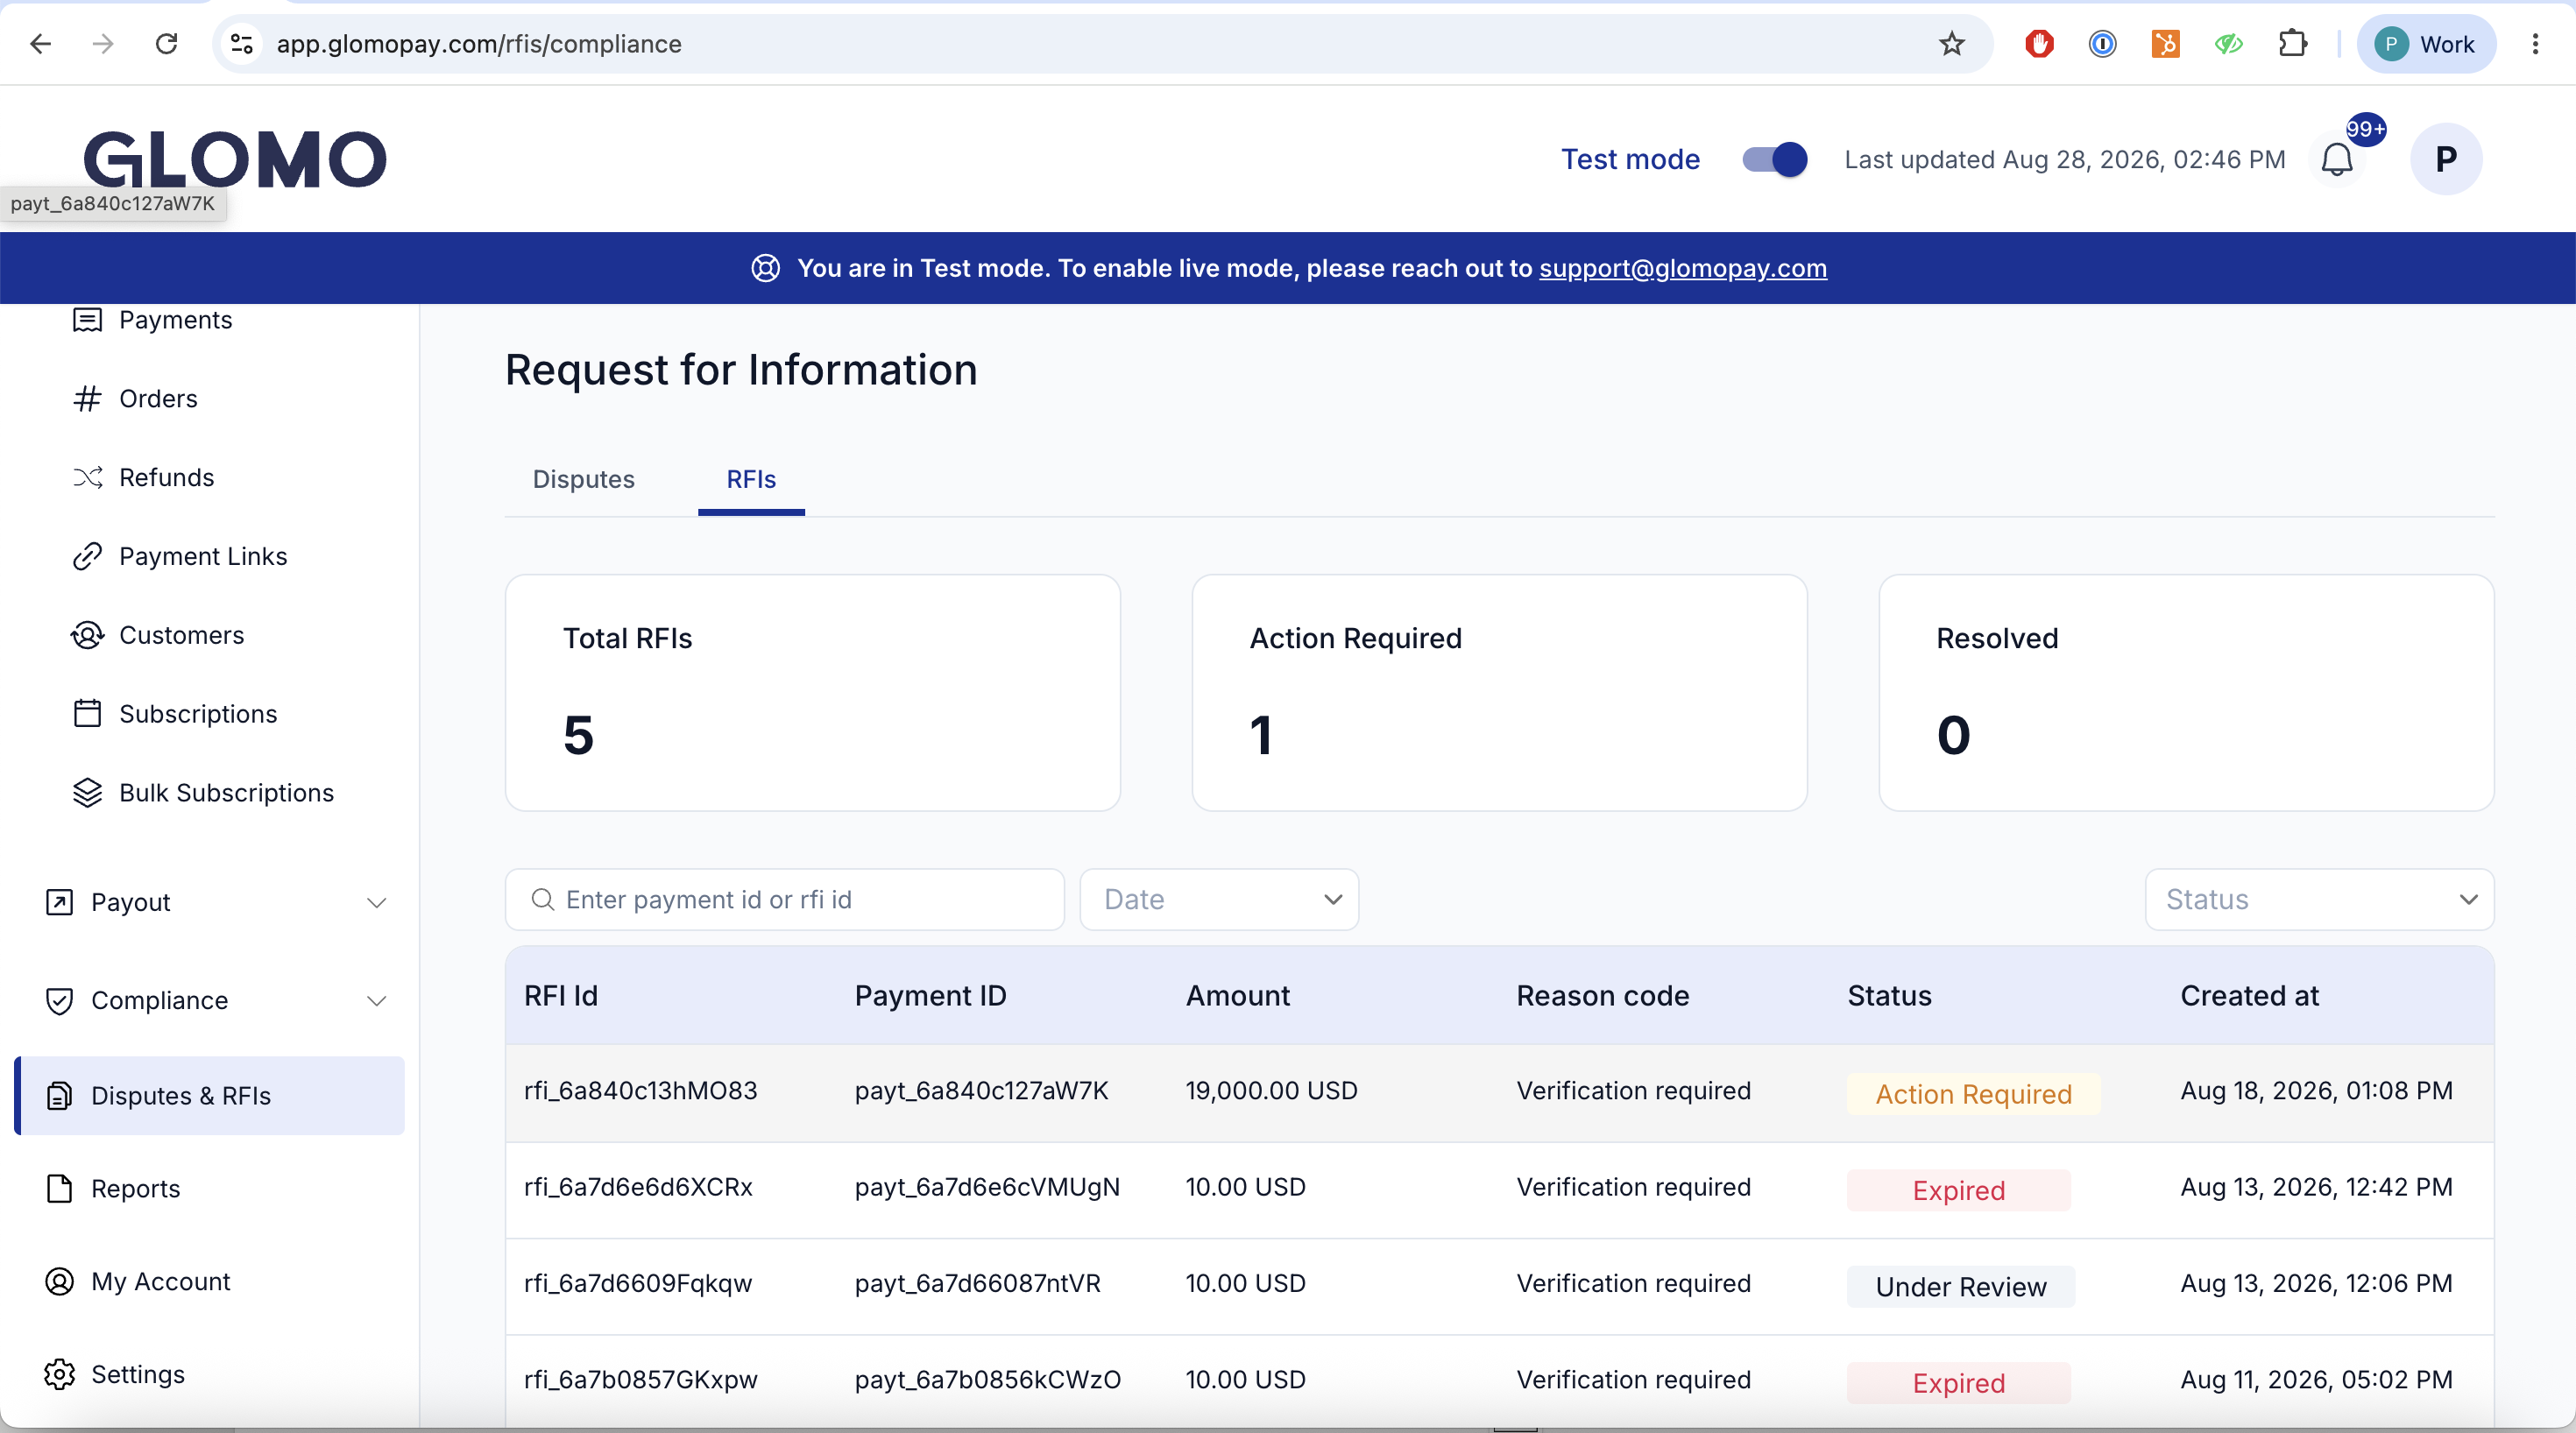
Task: Open Payments in the sidebar
Action: coord(175,320)
